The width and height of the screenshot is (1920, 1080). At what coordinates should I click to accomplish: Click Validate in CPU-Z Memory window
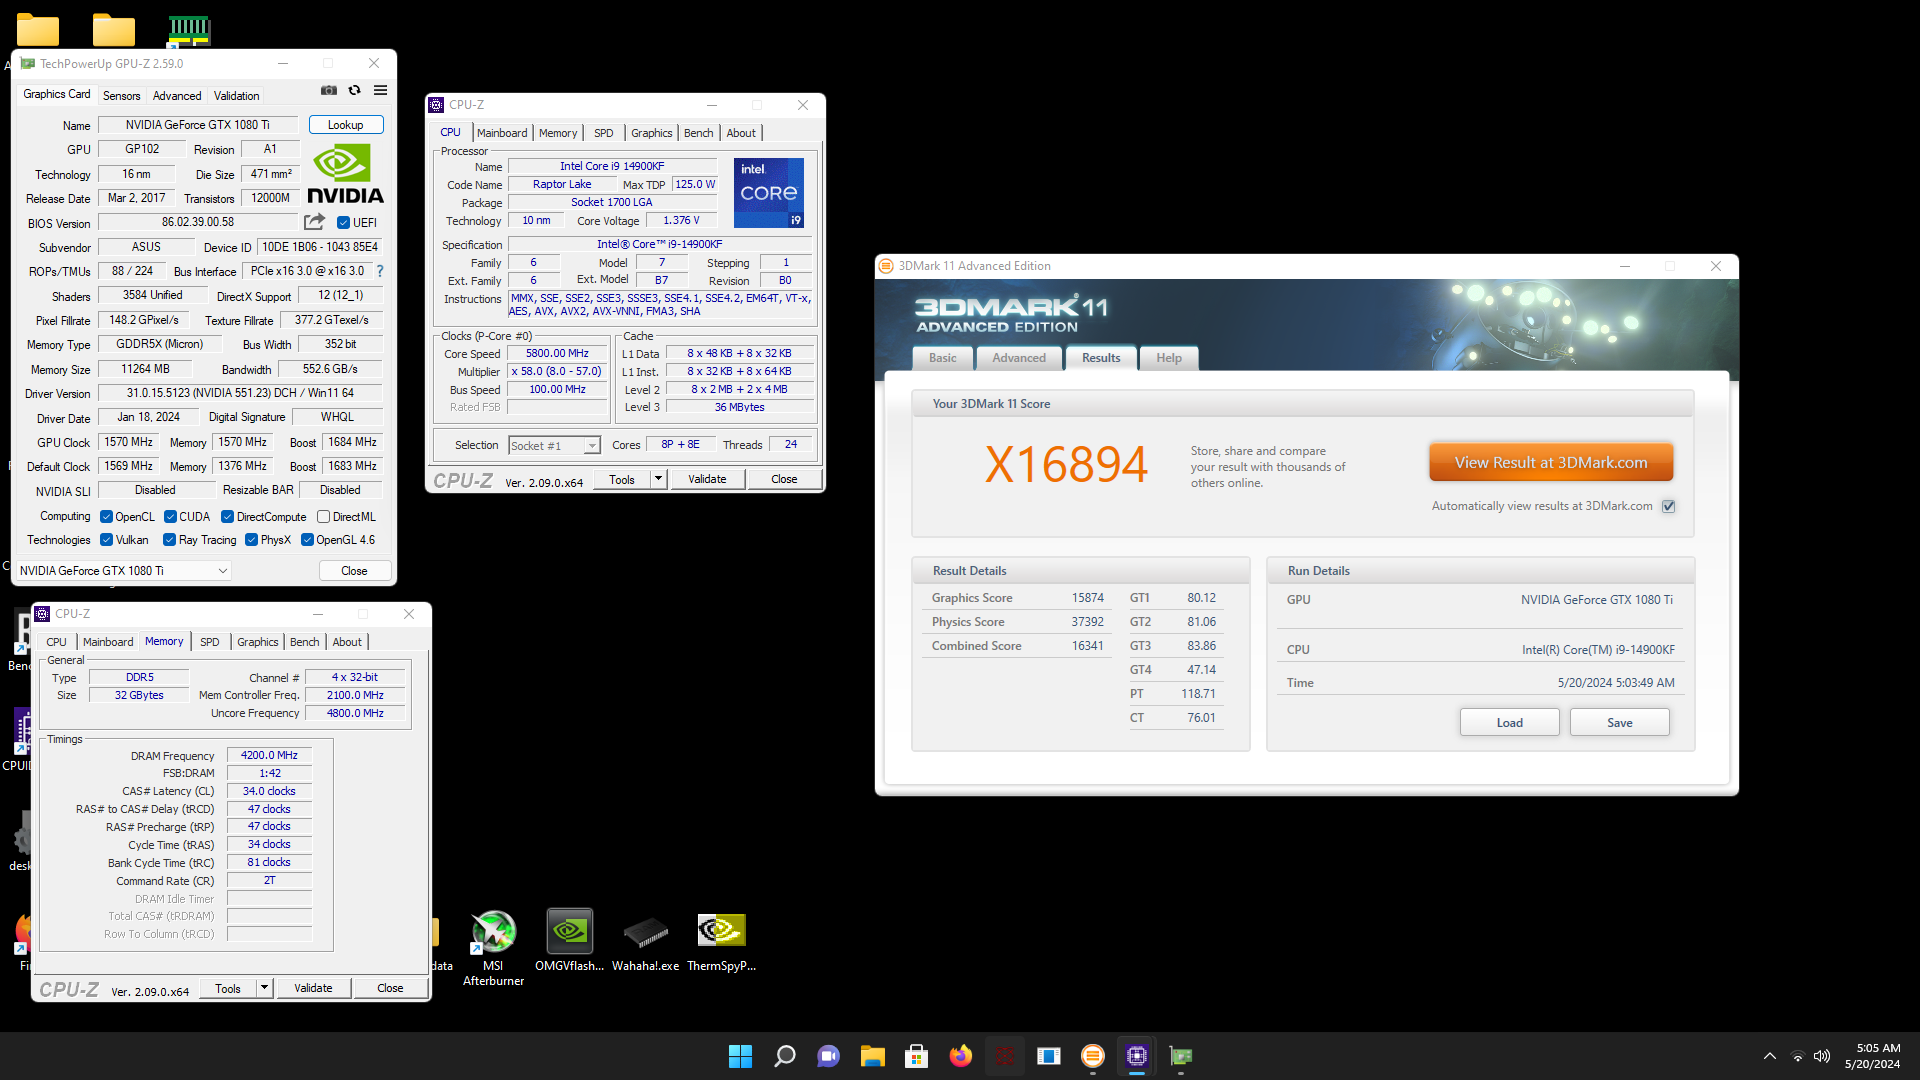pyautogui.click(x=313, y=988)
